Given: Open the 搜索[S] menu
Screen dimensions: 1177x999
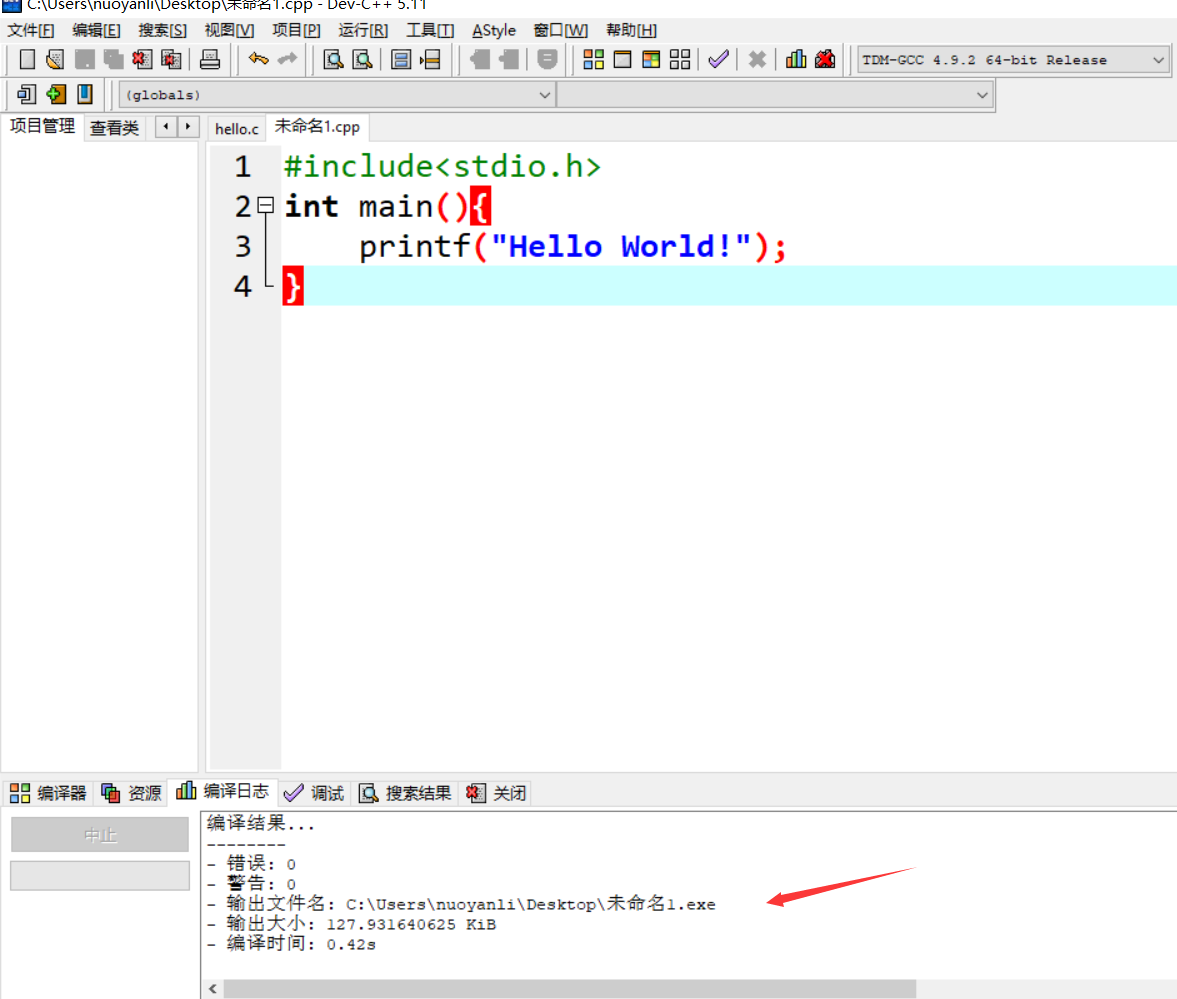Looking at the screenshot, I should (162, 30).
